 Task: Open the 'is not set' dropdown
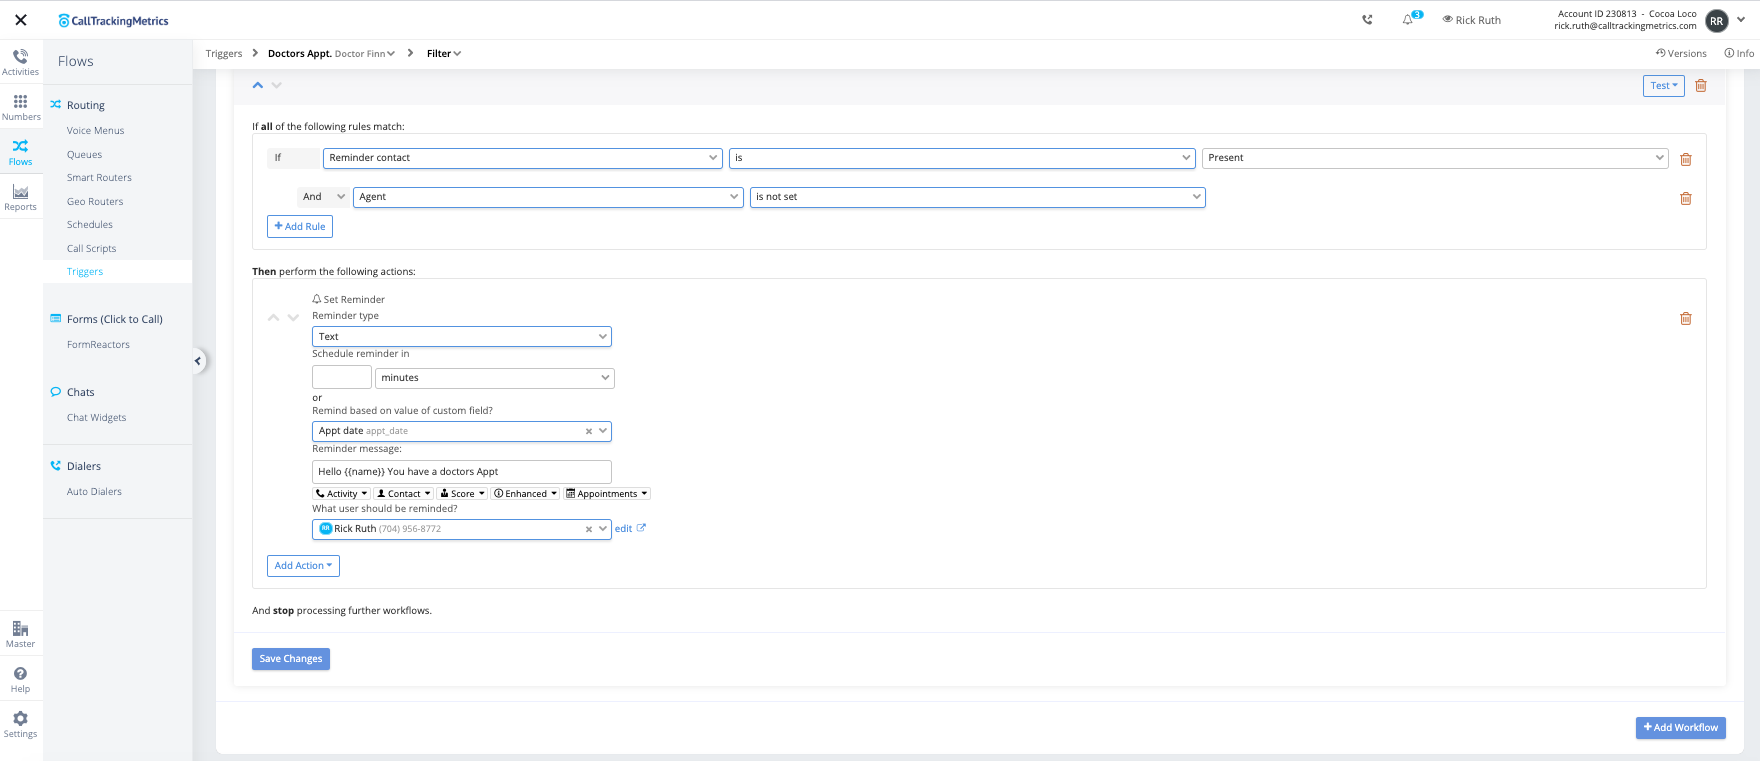tap(977, 197)
